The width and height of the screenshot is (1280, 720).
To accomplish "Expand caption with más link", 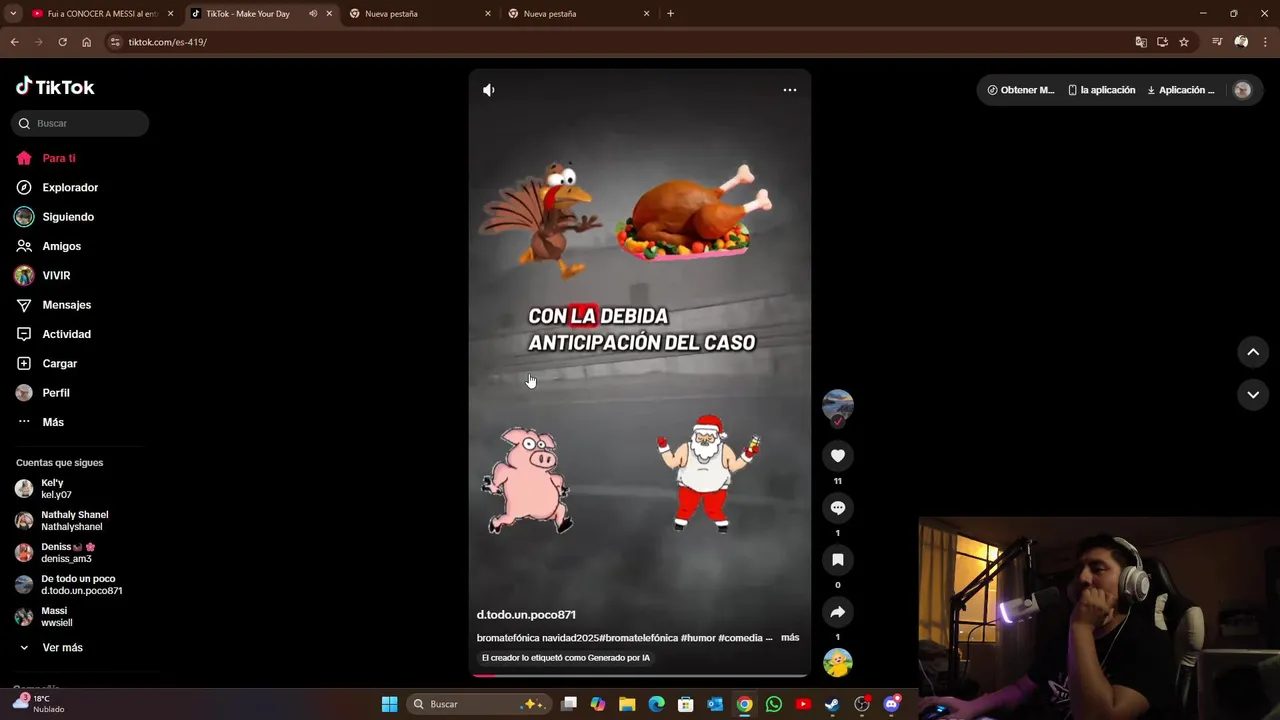I will pos(790,638).
